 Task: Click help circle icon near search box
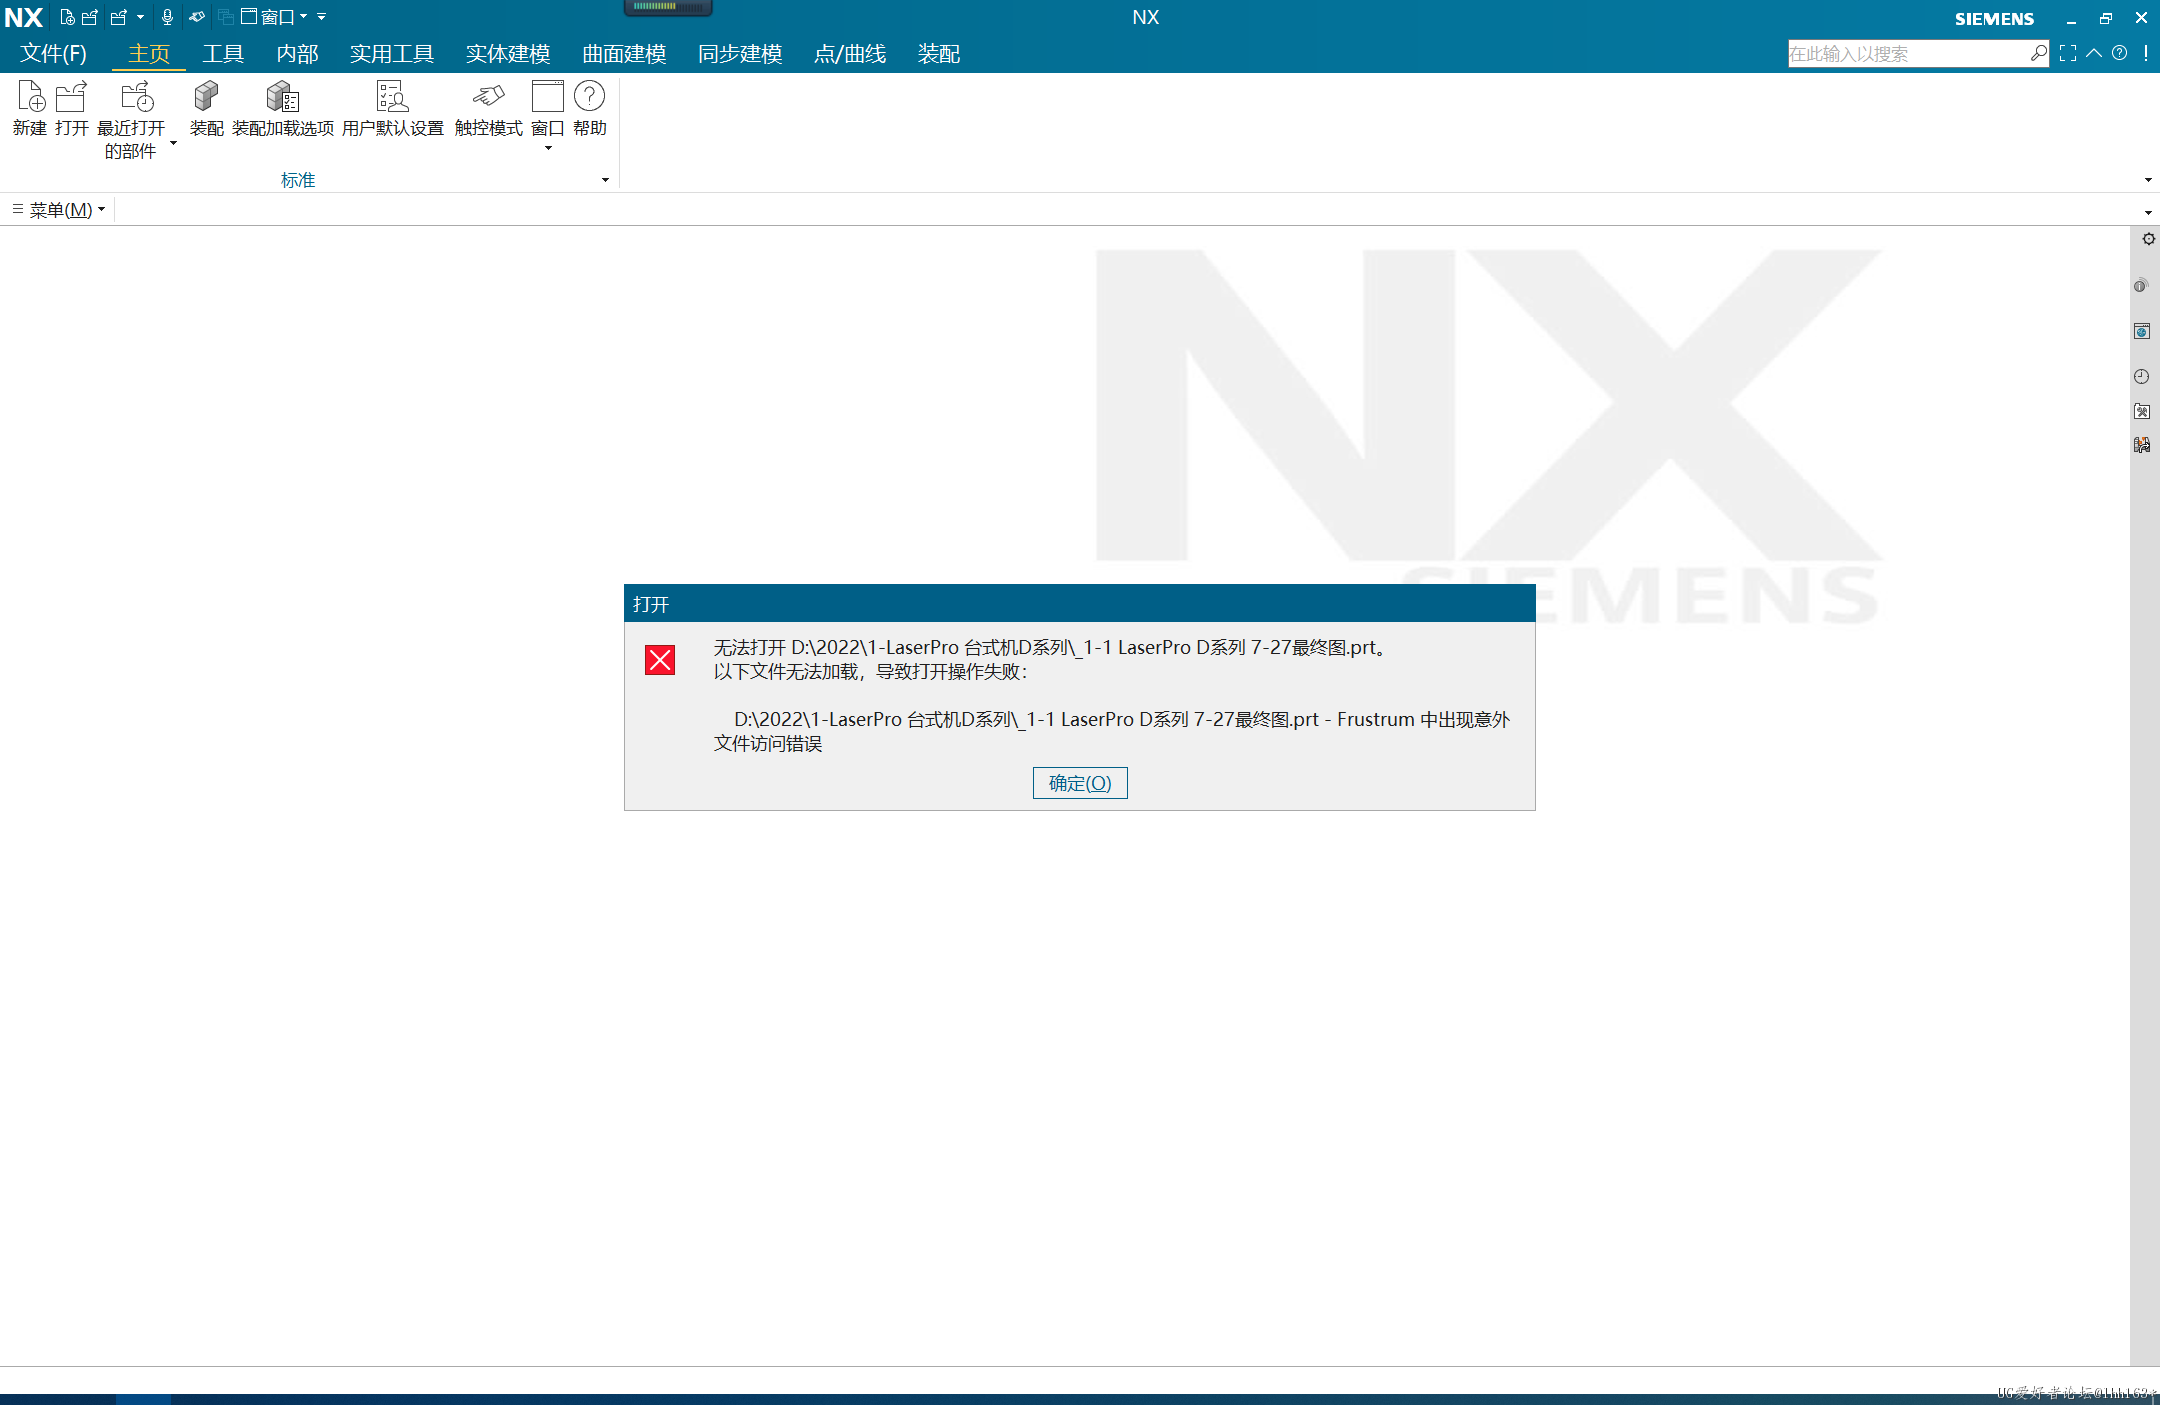pos(2119,54)
